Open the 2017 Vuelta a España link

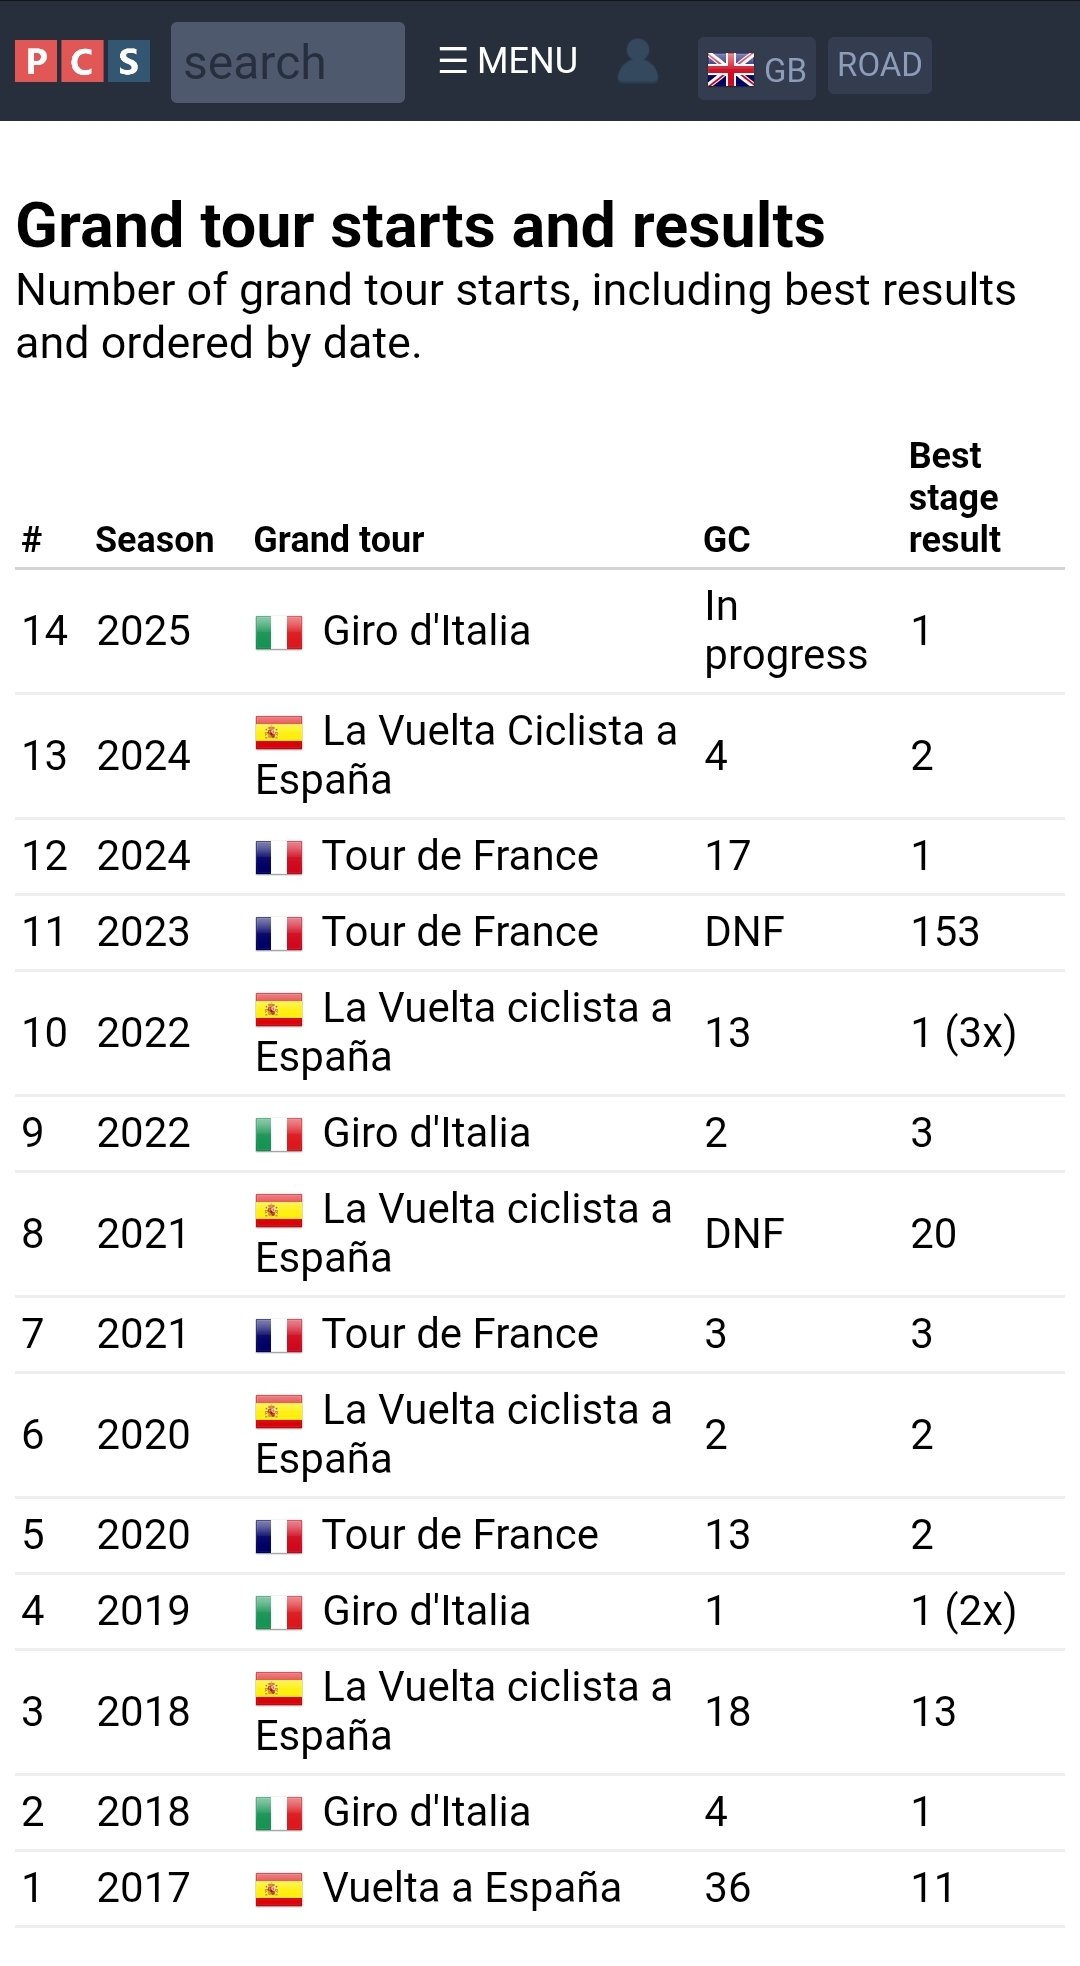tap(472, 1888)
